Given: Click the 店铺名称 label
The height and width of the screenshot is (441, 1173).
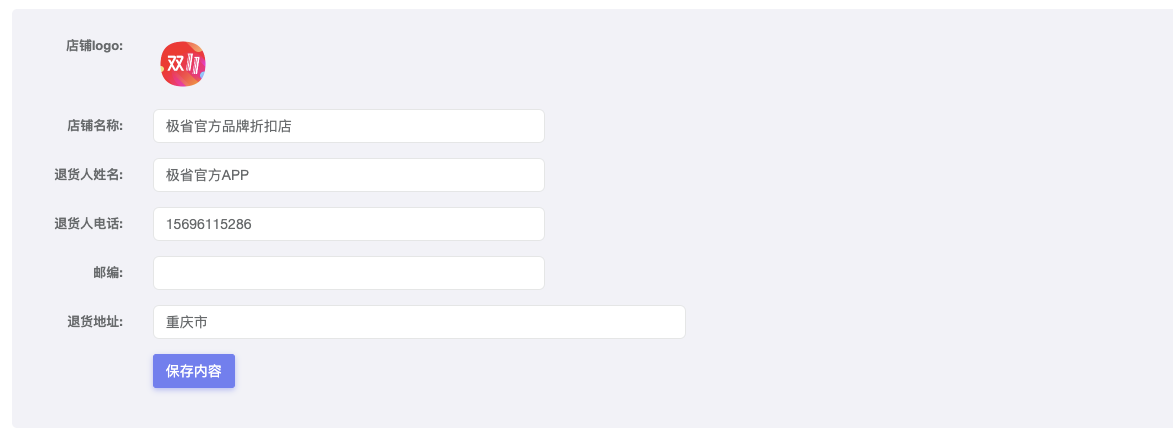Looking at the screenshot, I should coord(95,126).
